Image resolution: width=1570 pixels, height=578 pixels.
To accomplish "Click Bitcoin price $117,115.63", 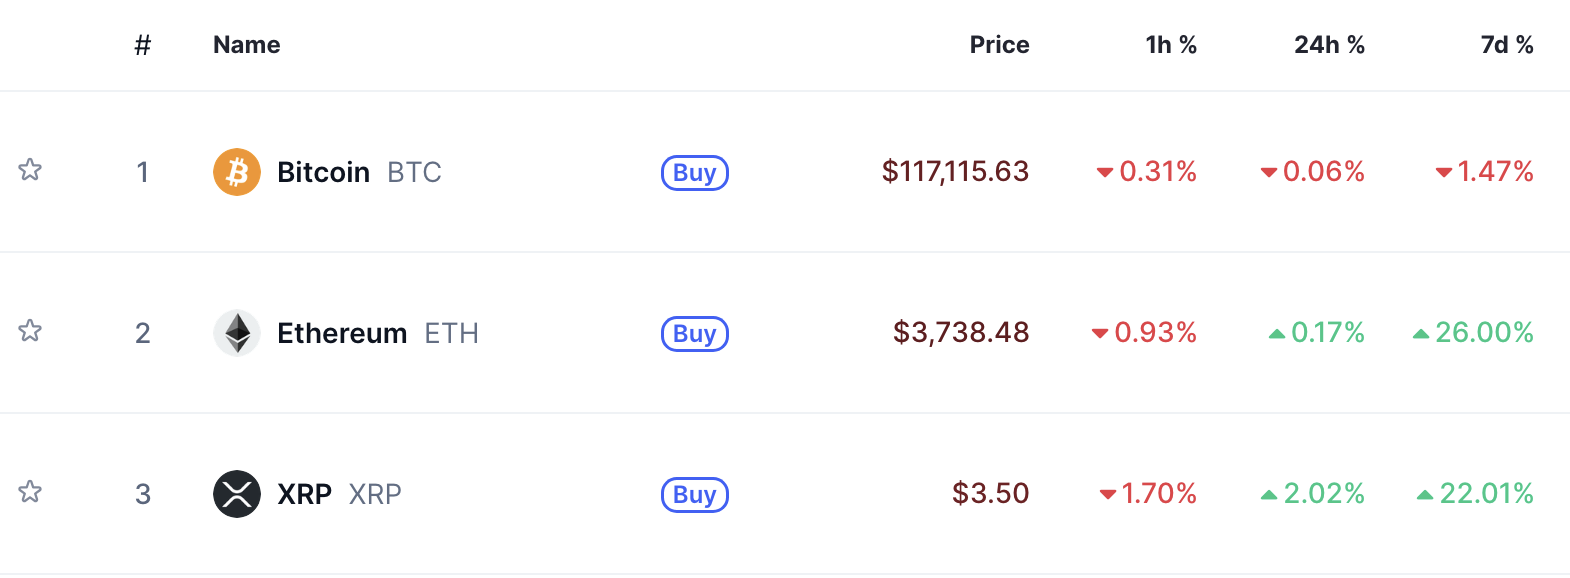I will click(x=955, y=172).
